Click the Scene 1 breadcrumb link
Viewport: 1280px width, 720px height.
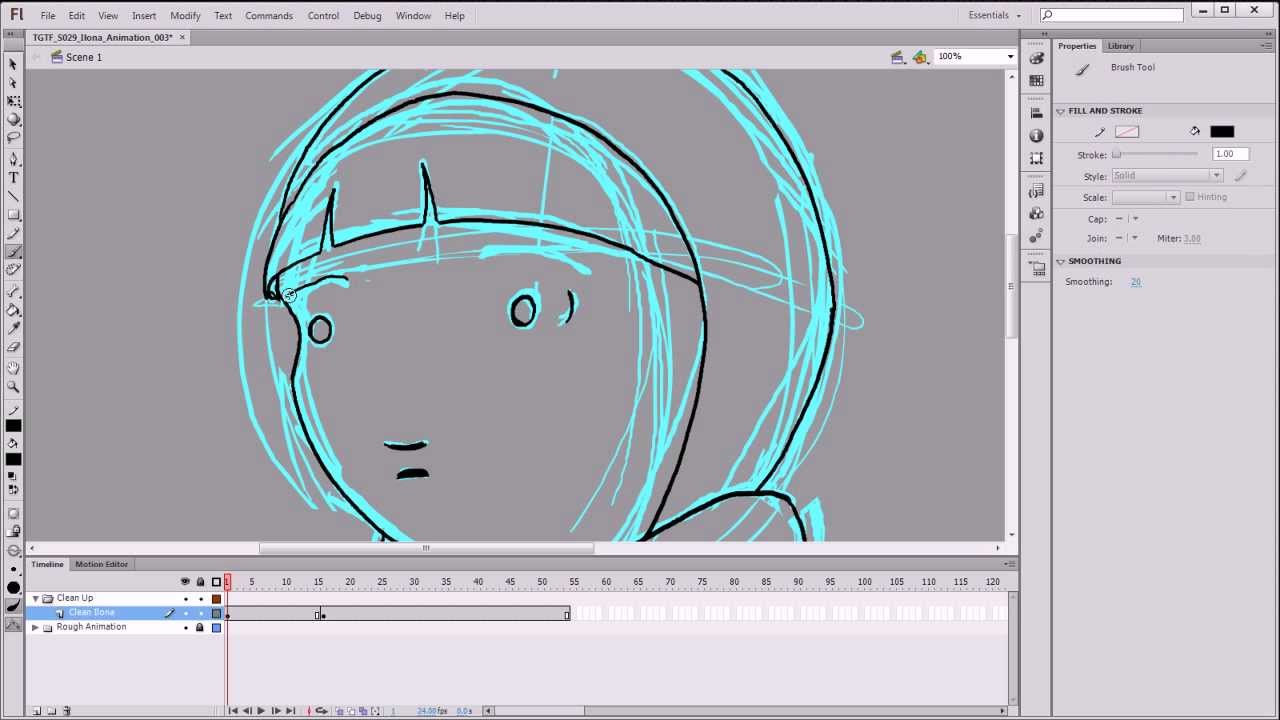pos(84,57)
